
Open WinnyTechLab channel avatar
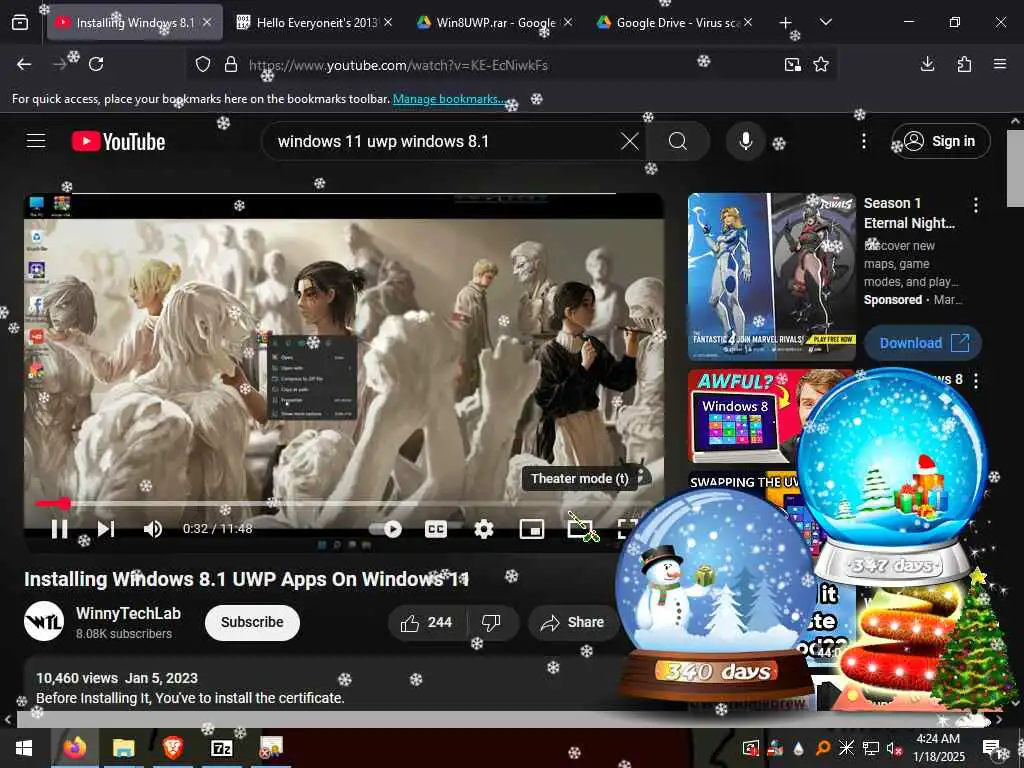click(x=44, y=621)
